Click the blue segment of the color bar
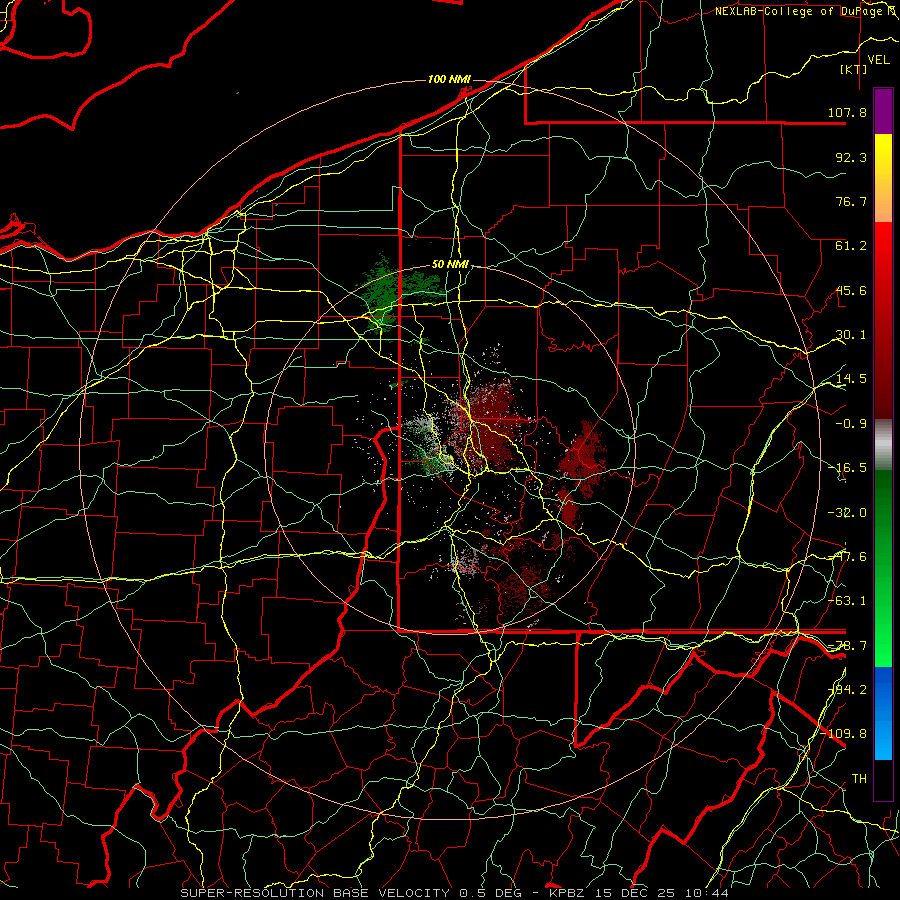Screen dimensions: 900x900 click(883, 713)
